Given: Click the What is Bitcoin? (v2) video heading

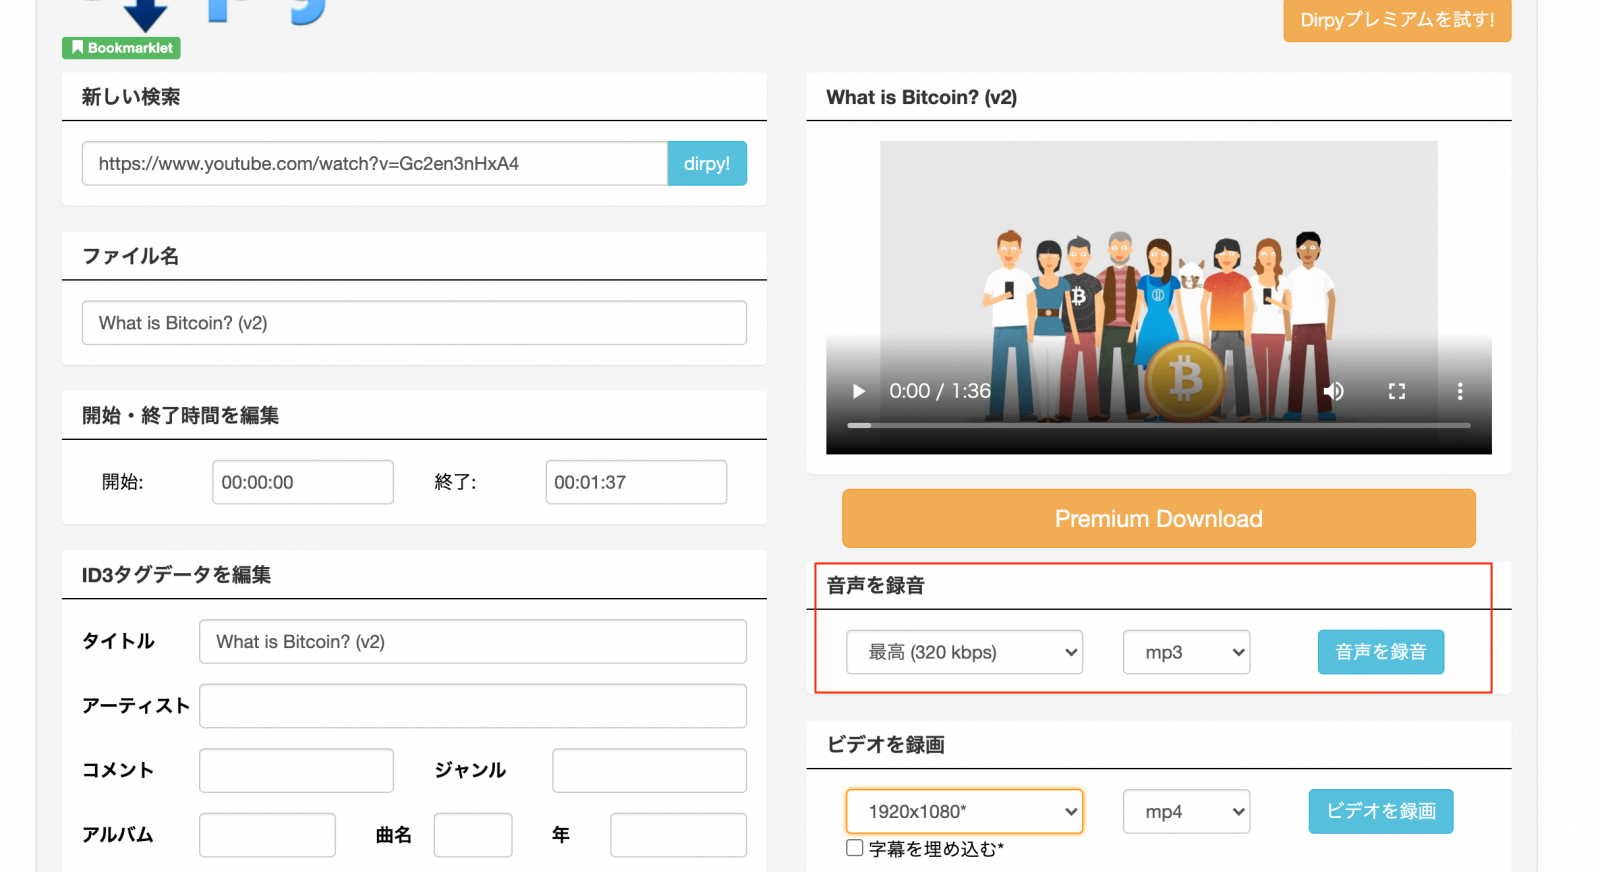Looking at the screenshot, I should pos(921,97).
